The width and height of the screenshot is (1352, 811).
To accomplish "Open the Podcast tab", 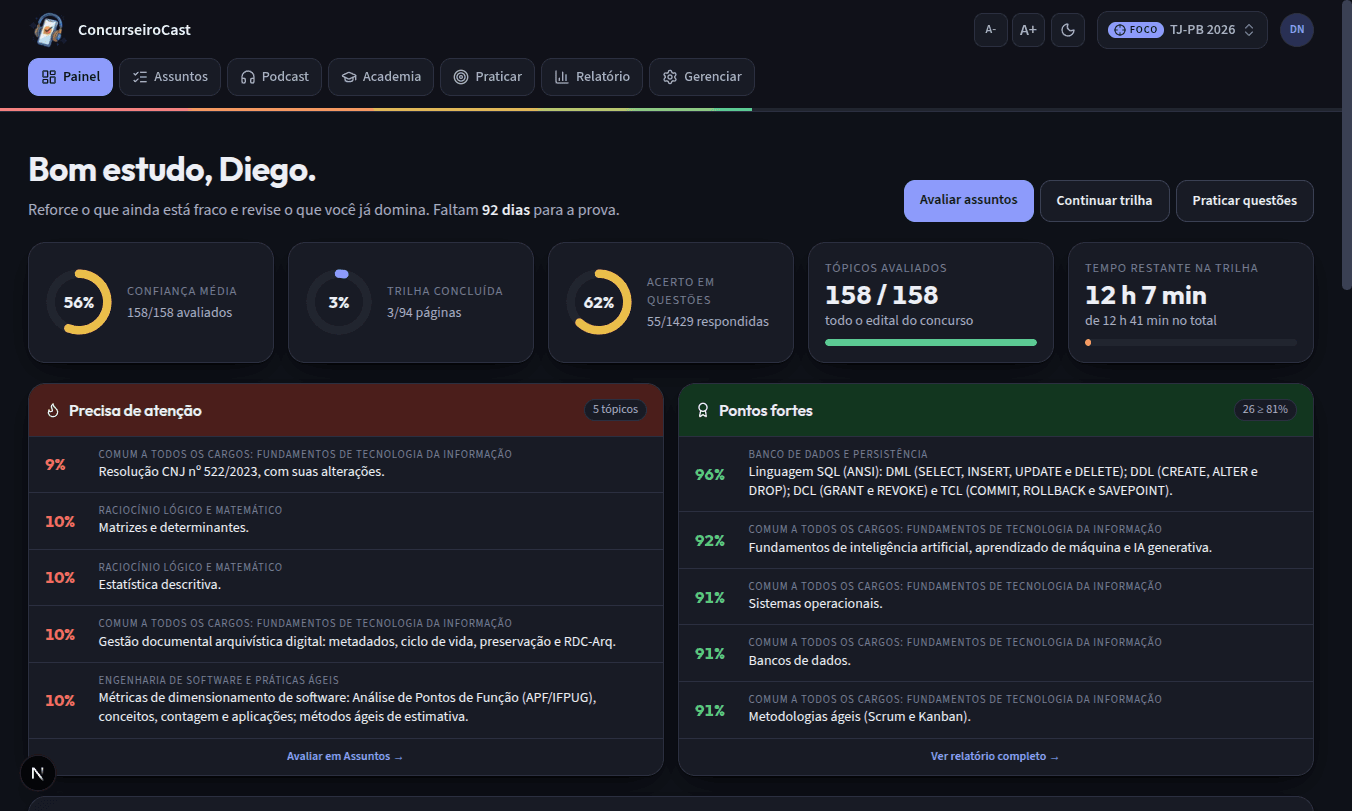I will point(275,77).
